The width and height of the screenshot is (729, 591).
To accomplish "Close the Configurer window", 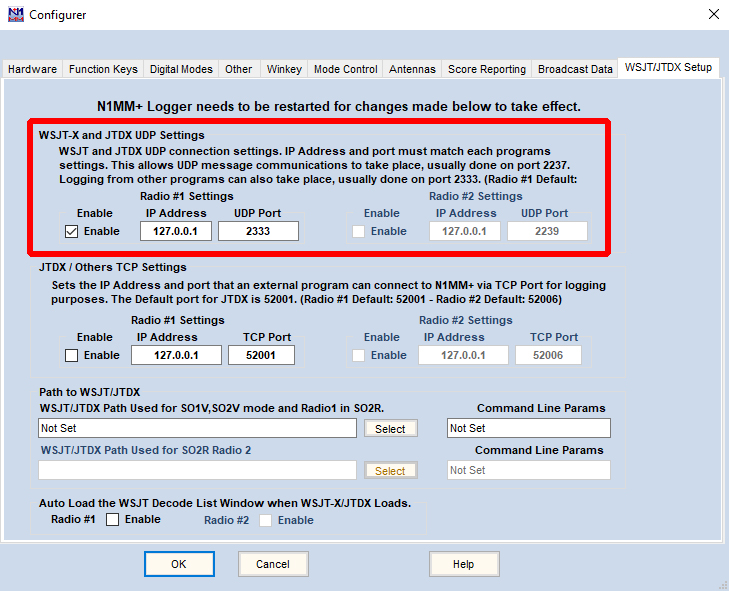I will click(714, 14).
